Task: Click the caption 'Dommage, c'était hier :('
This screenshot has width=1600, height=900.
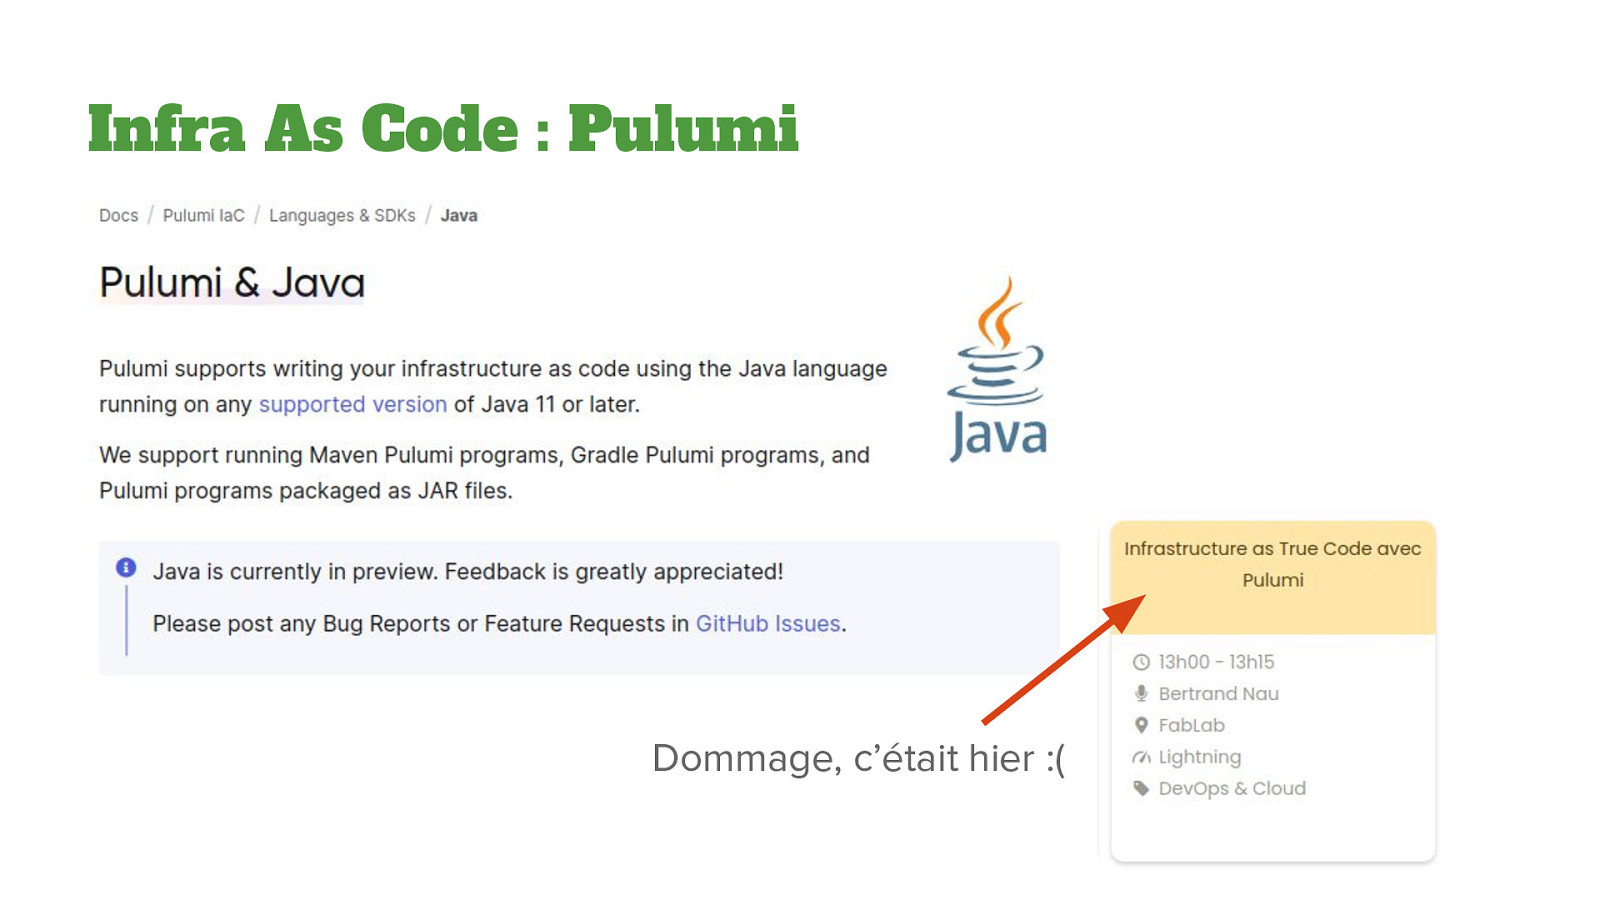Action: [859, 758]
